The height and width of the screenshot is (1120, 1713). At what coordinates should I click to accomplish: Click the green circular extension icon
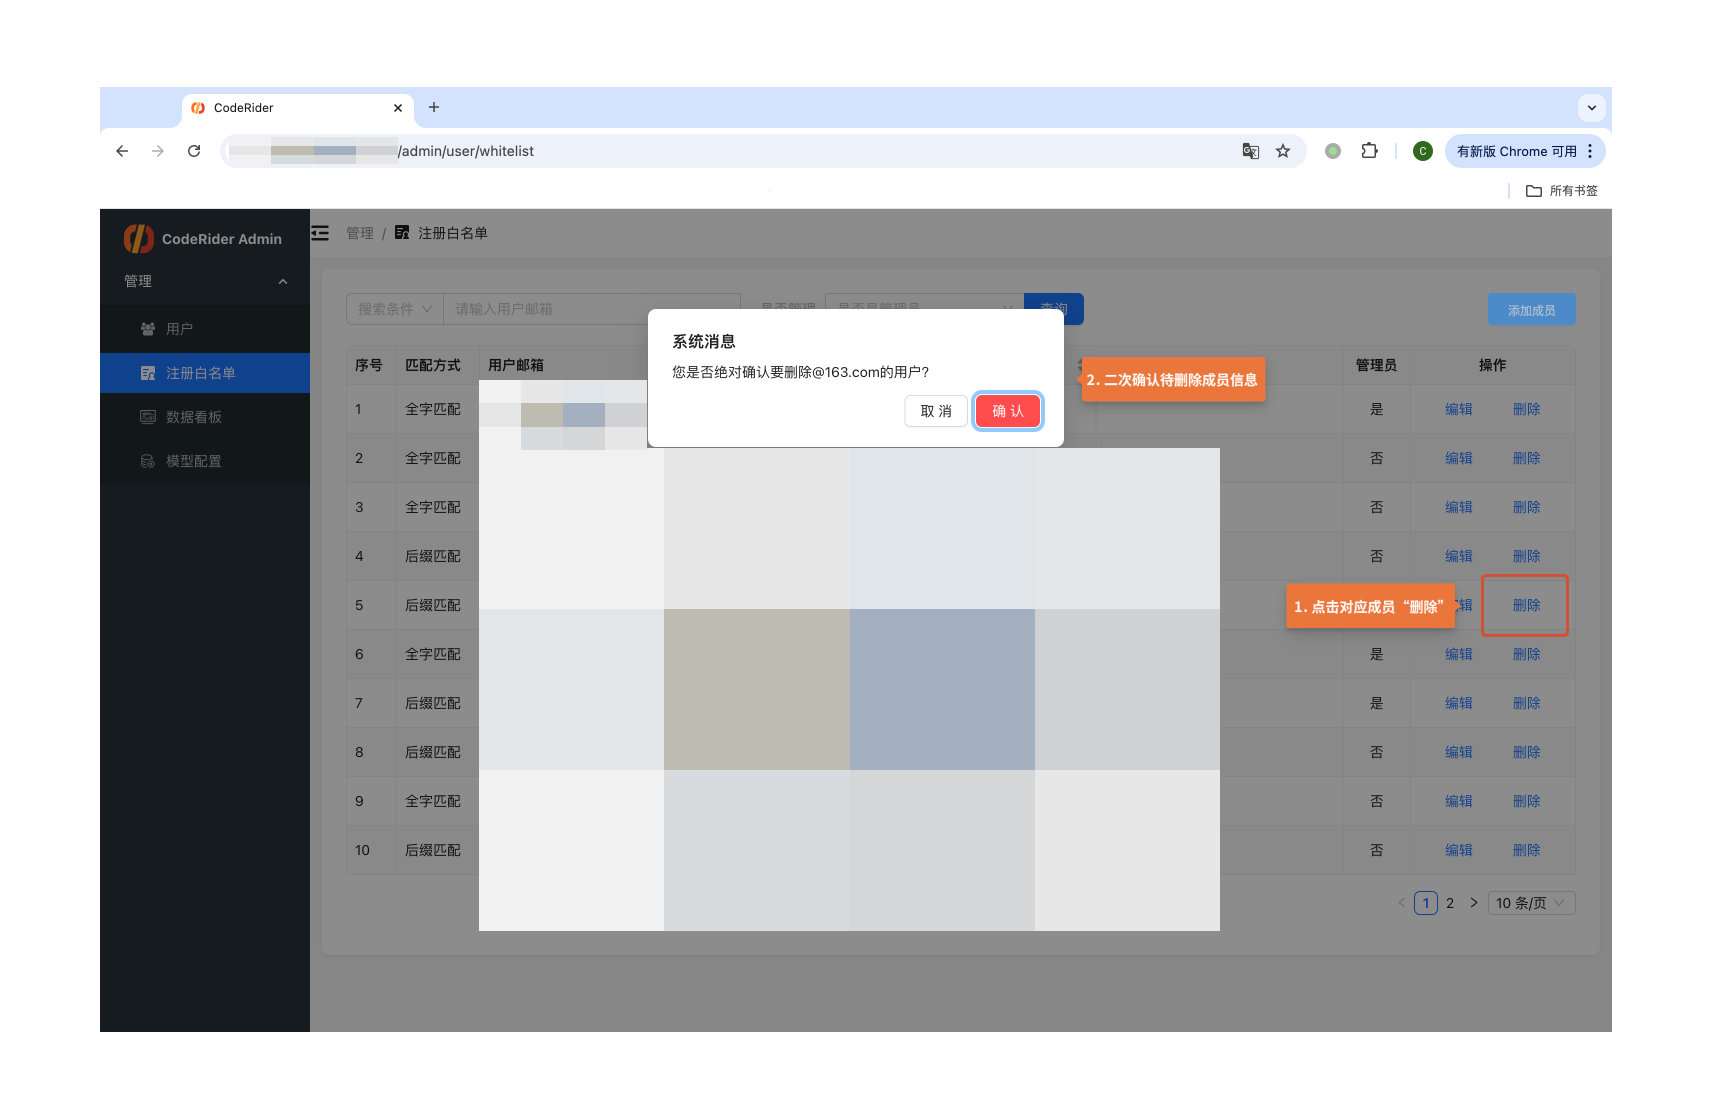(1332, 151)
